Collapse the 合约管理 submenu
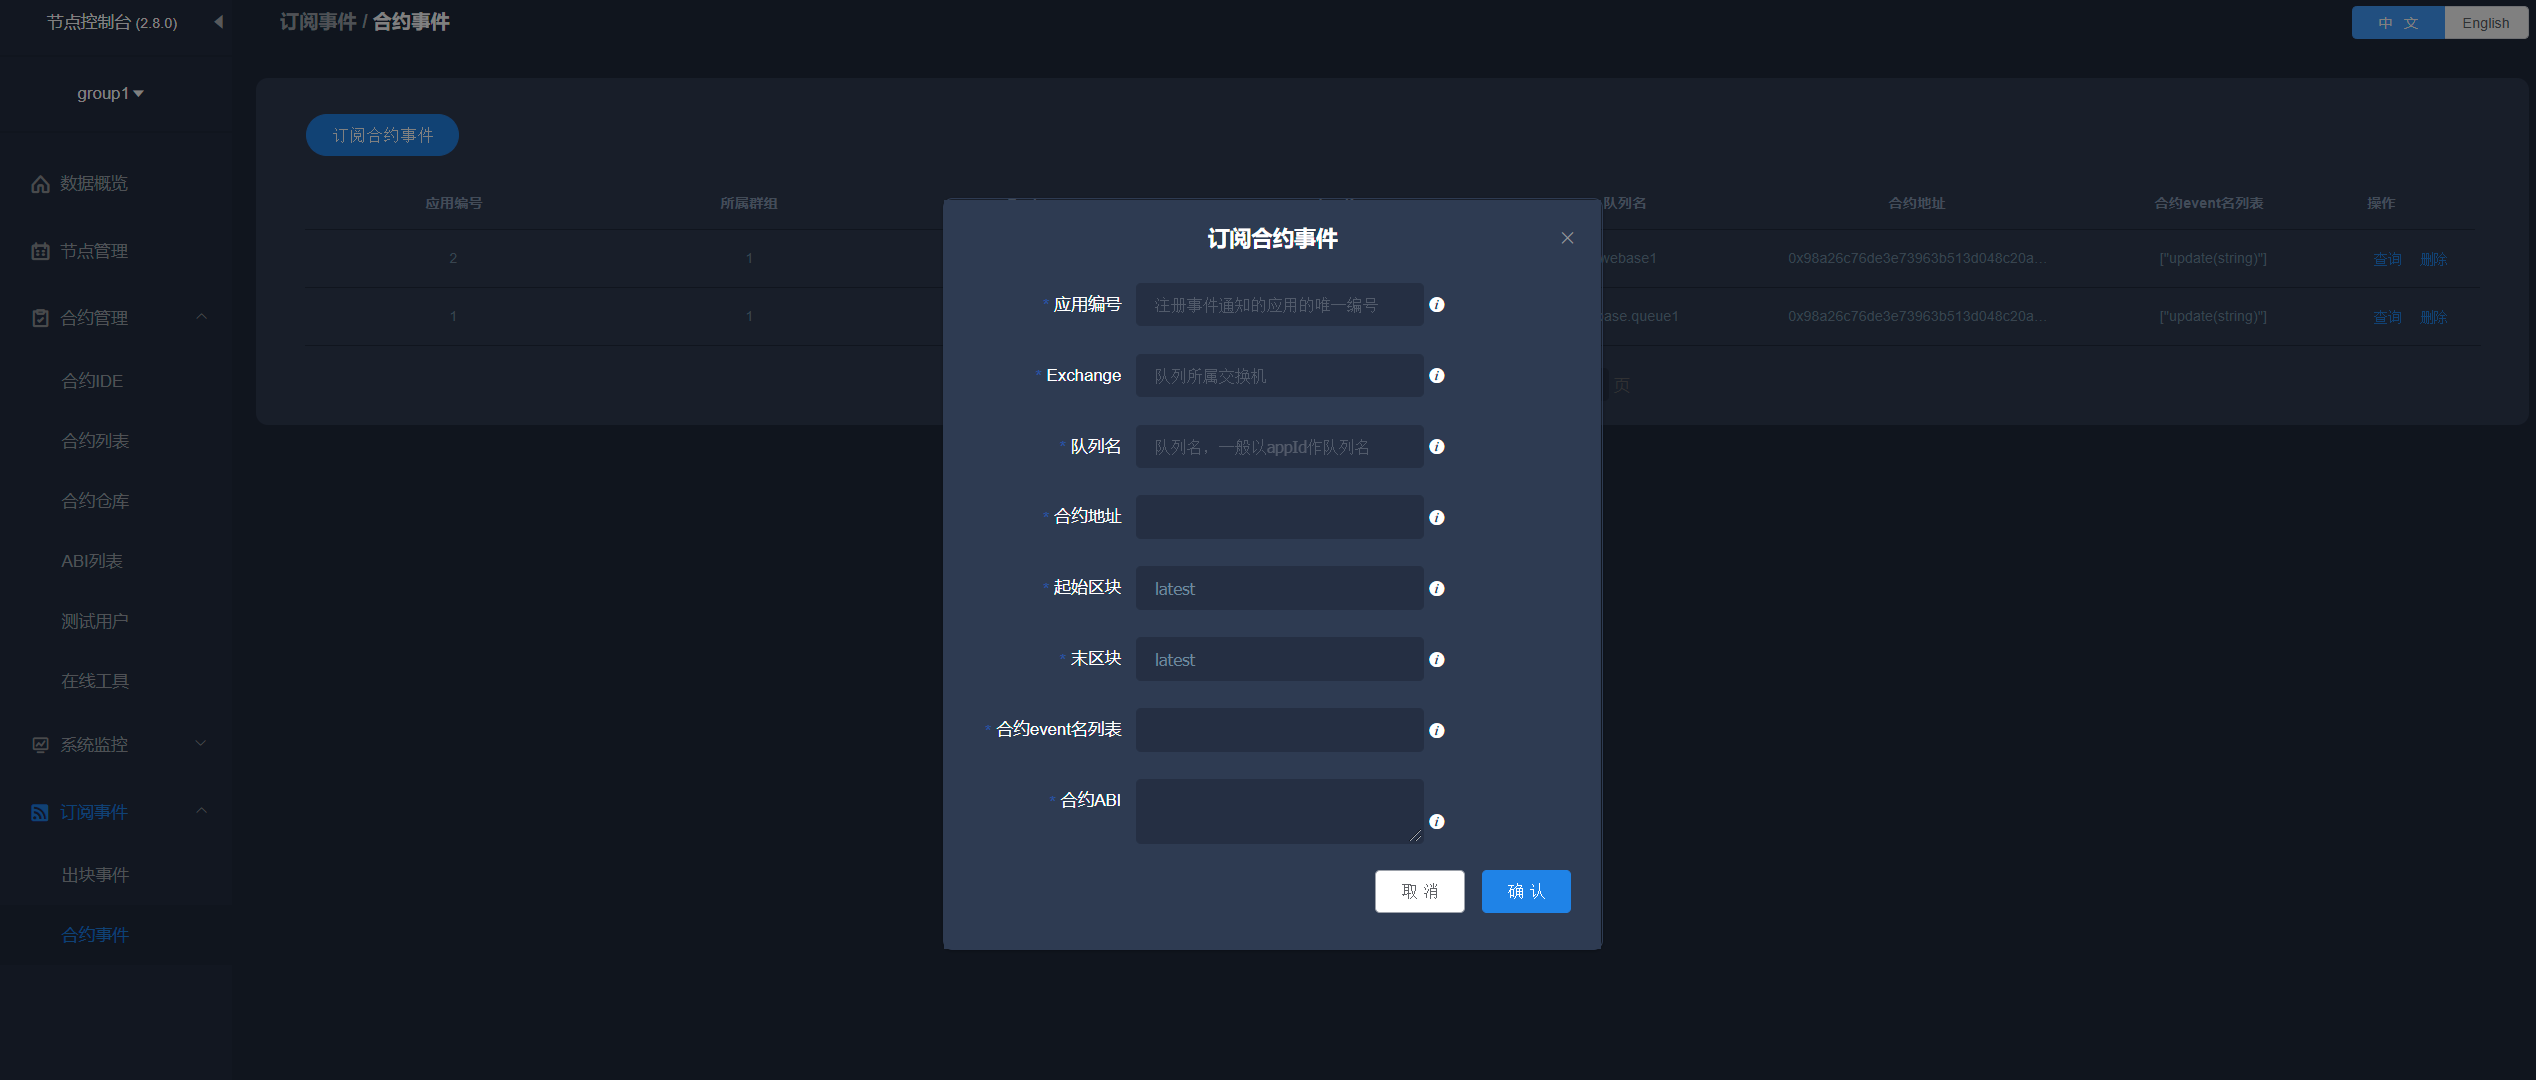This screenshot has width=2536, height=1080. [202, 317]
